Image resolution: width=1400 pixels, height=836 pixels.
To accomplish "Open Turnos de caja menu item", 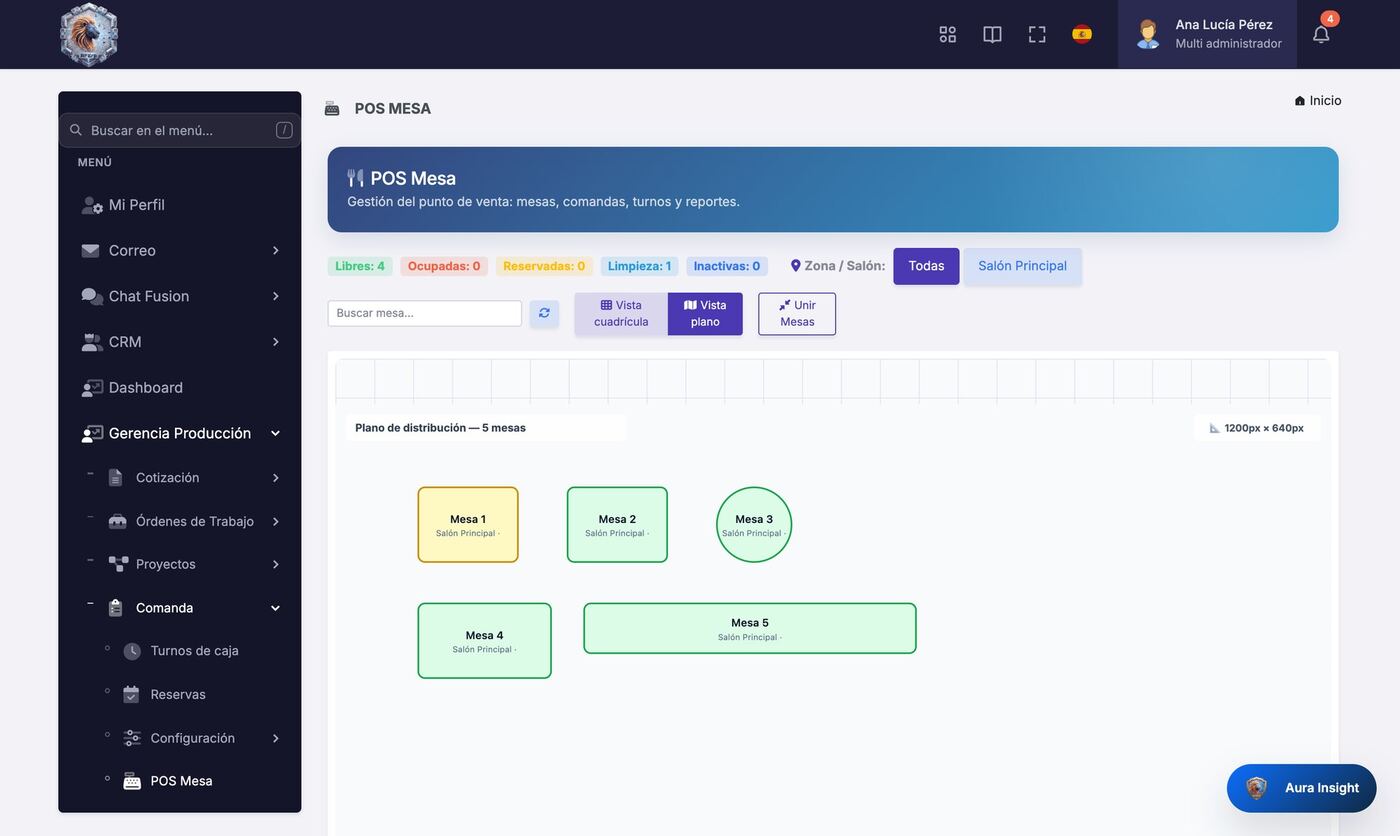I will [194, 651].
